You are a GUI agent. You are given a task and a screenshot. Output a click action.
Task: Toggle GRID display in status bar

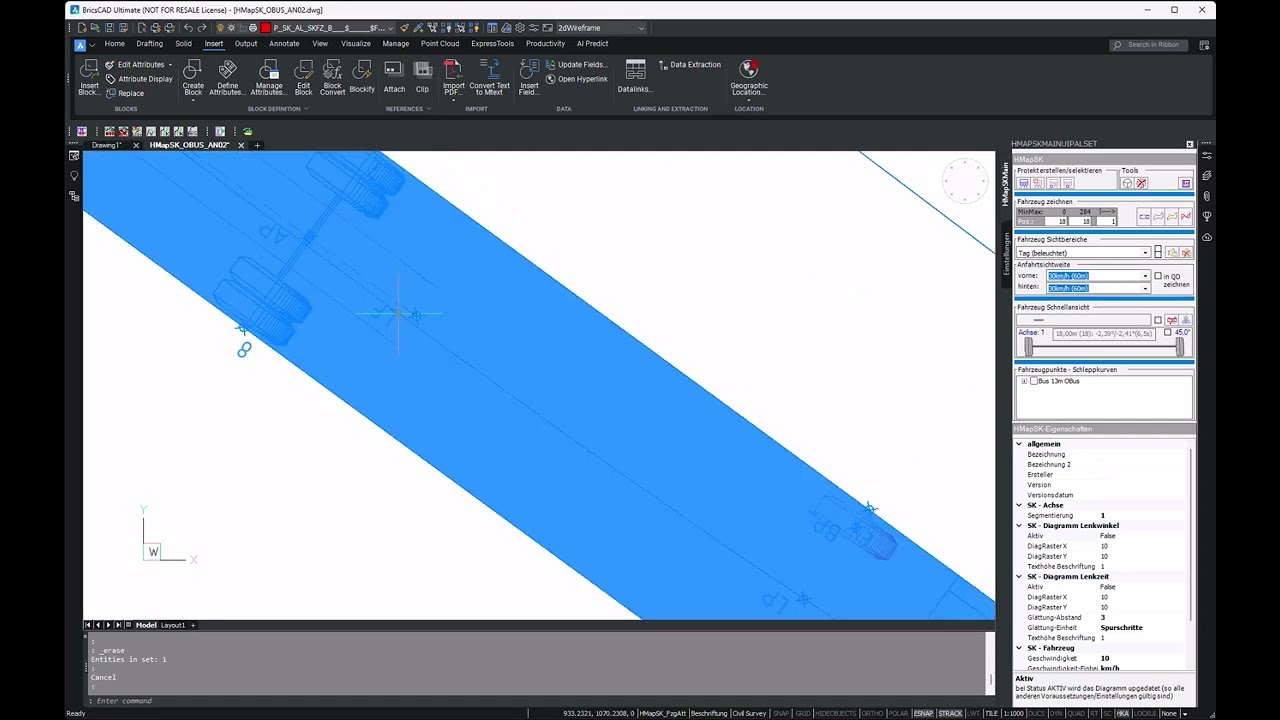click(x=803, y=713)
